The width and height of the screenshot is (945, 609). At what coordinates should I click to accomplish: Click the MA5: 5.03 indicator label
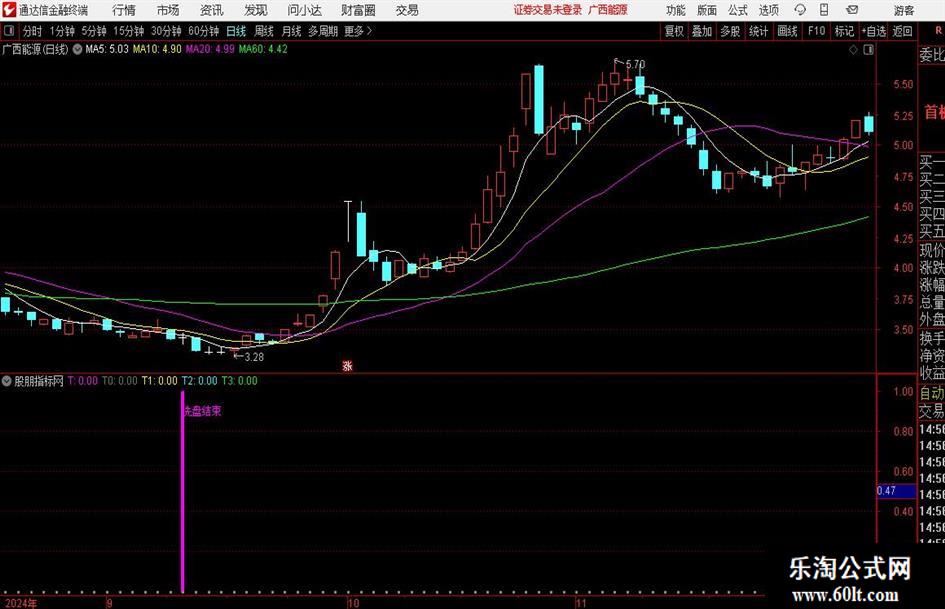(107, 49)
